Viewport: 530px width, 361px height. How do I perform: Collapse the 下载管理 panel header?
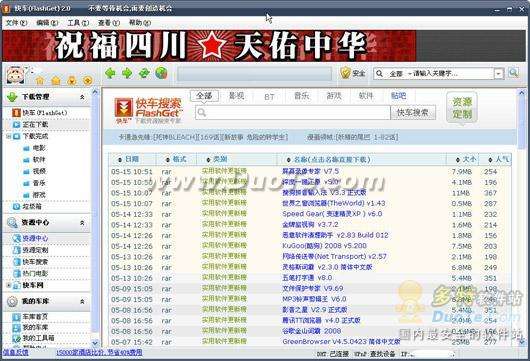tap(82, 97)
